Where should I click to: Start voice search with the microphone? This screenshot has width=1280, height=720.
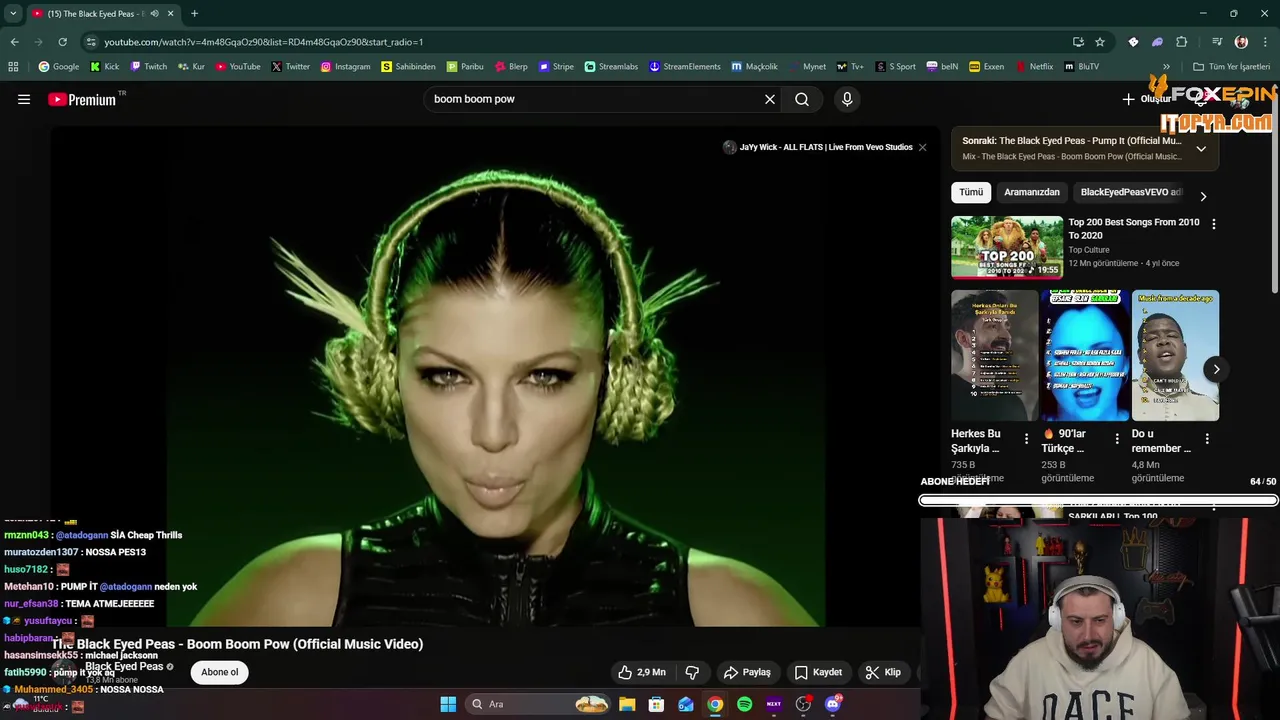click(847, 99)
